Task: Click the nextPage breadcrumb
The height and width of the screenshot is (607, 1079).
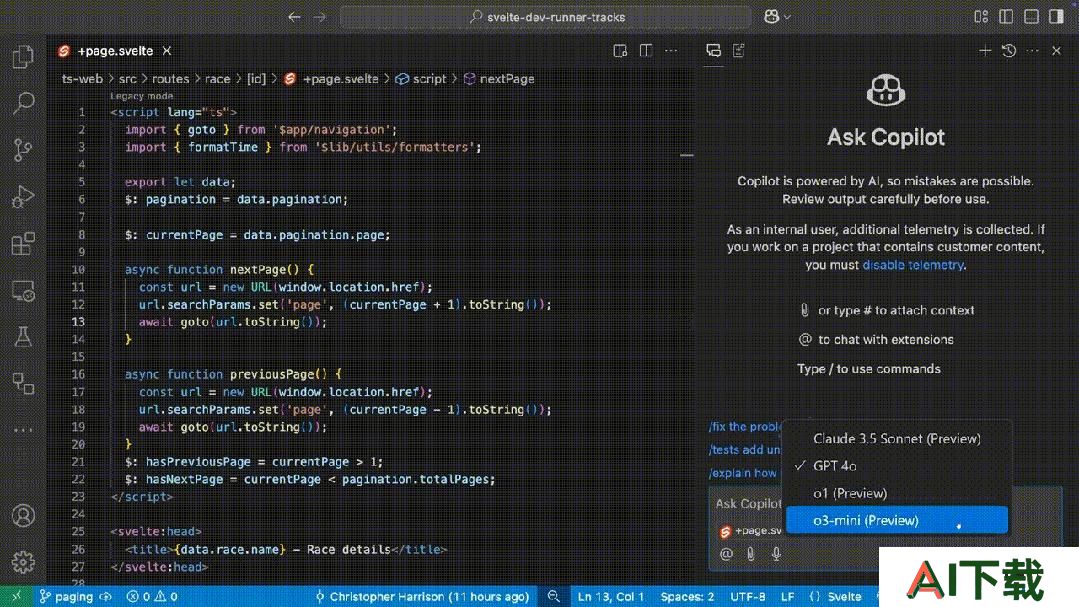Action: coord(499,79)
